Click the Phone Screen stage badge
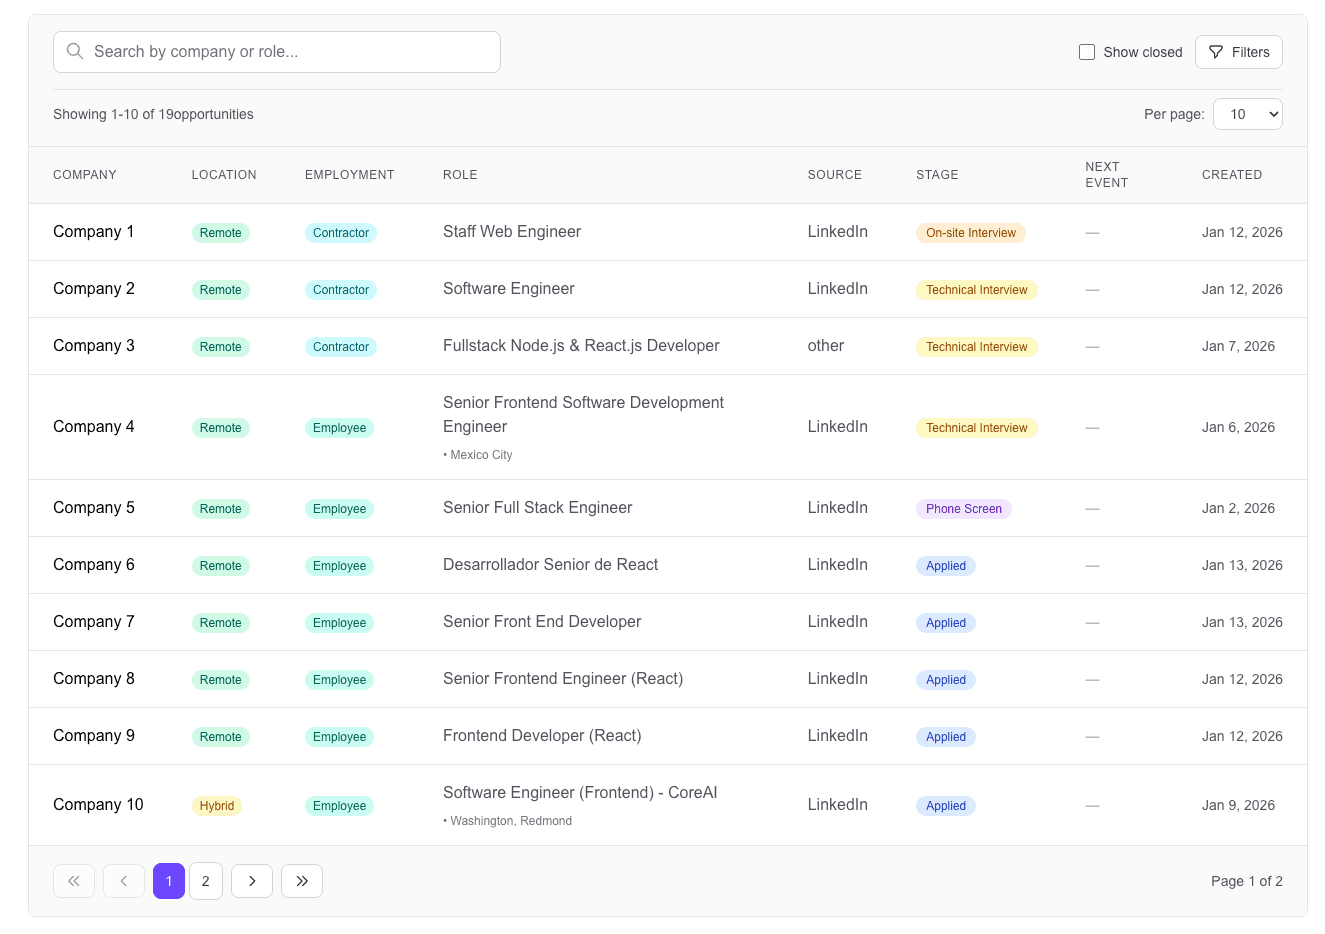 pyautogui.click(x=963, y=509)
